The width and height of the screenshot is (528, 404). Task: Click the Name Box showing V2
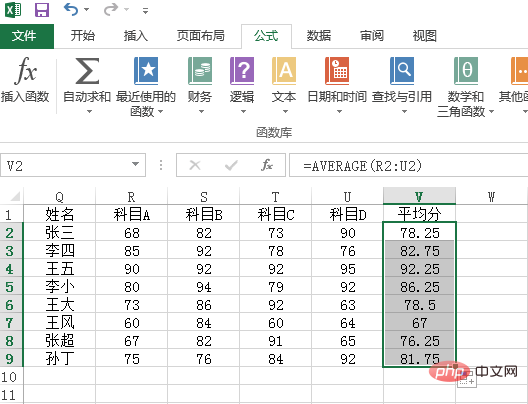[x=72, y=165]
